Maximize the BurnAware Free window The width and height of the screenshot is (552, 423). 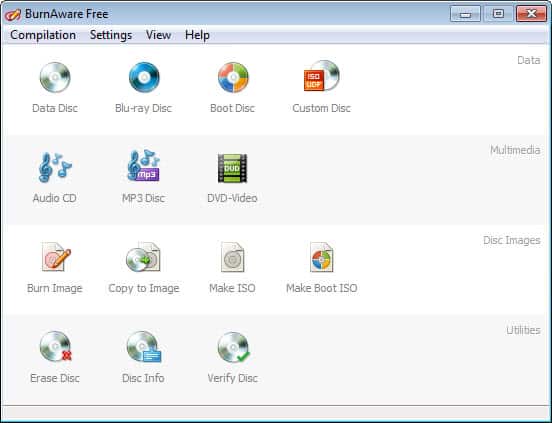[498, 14]
